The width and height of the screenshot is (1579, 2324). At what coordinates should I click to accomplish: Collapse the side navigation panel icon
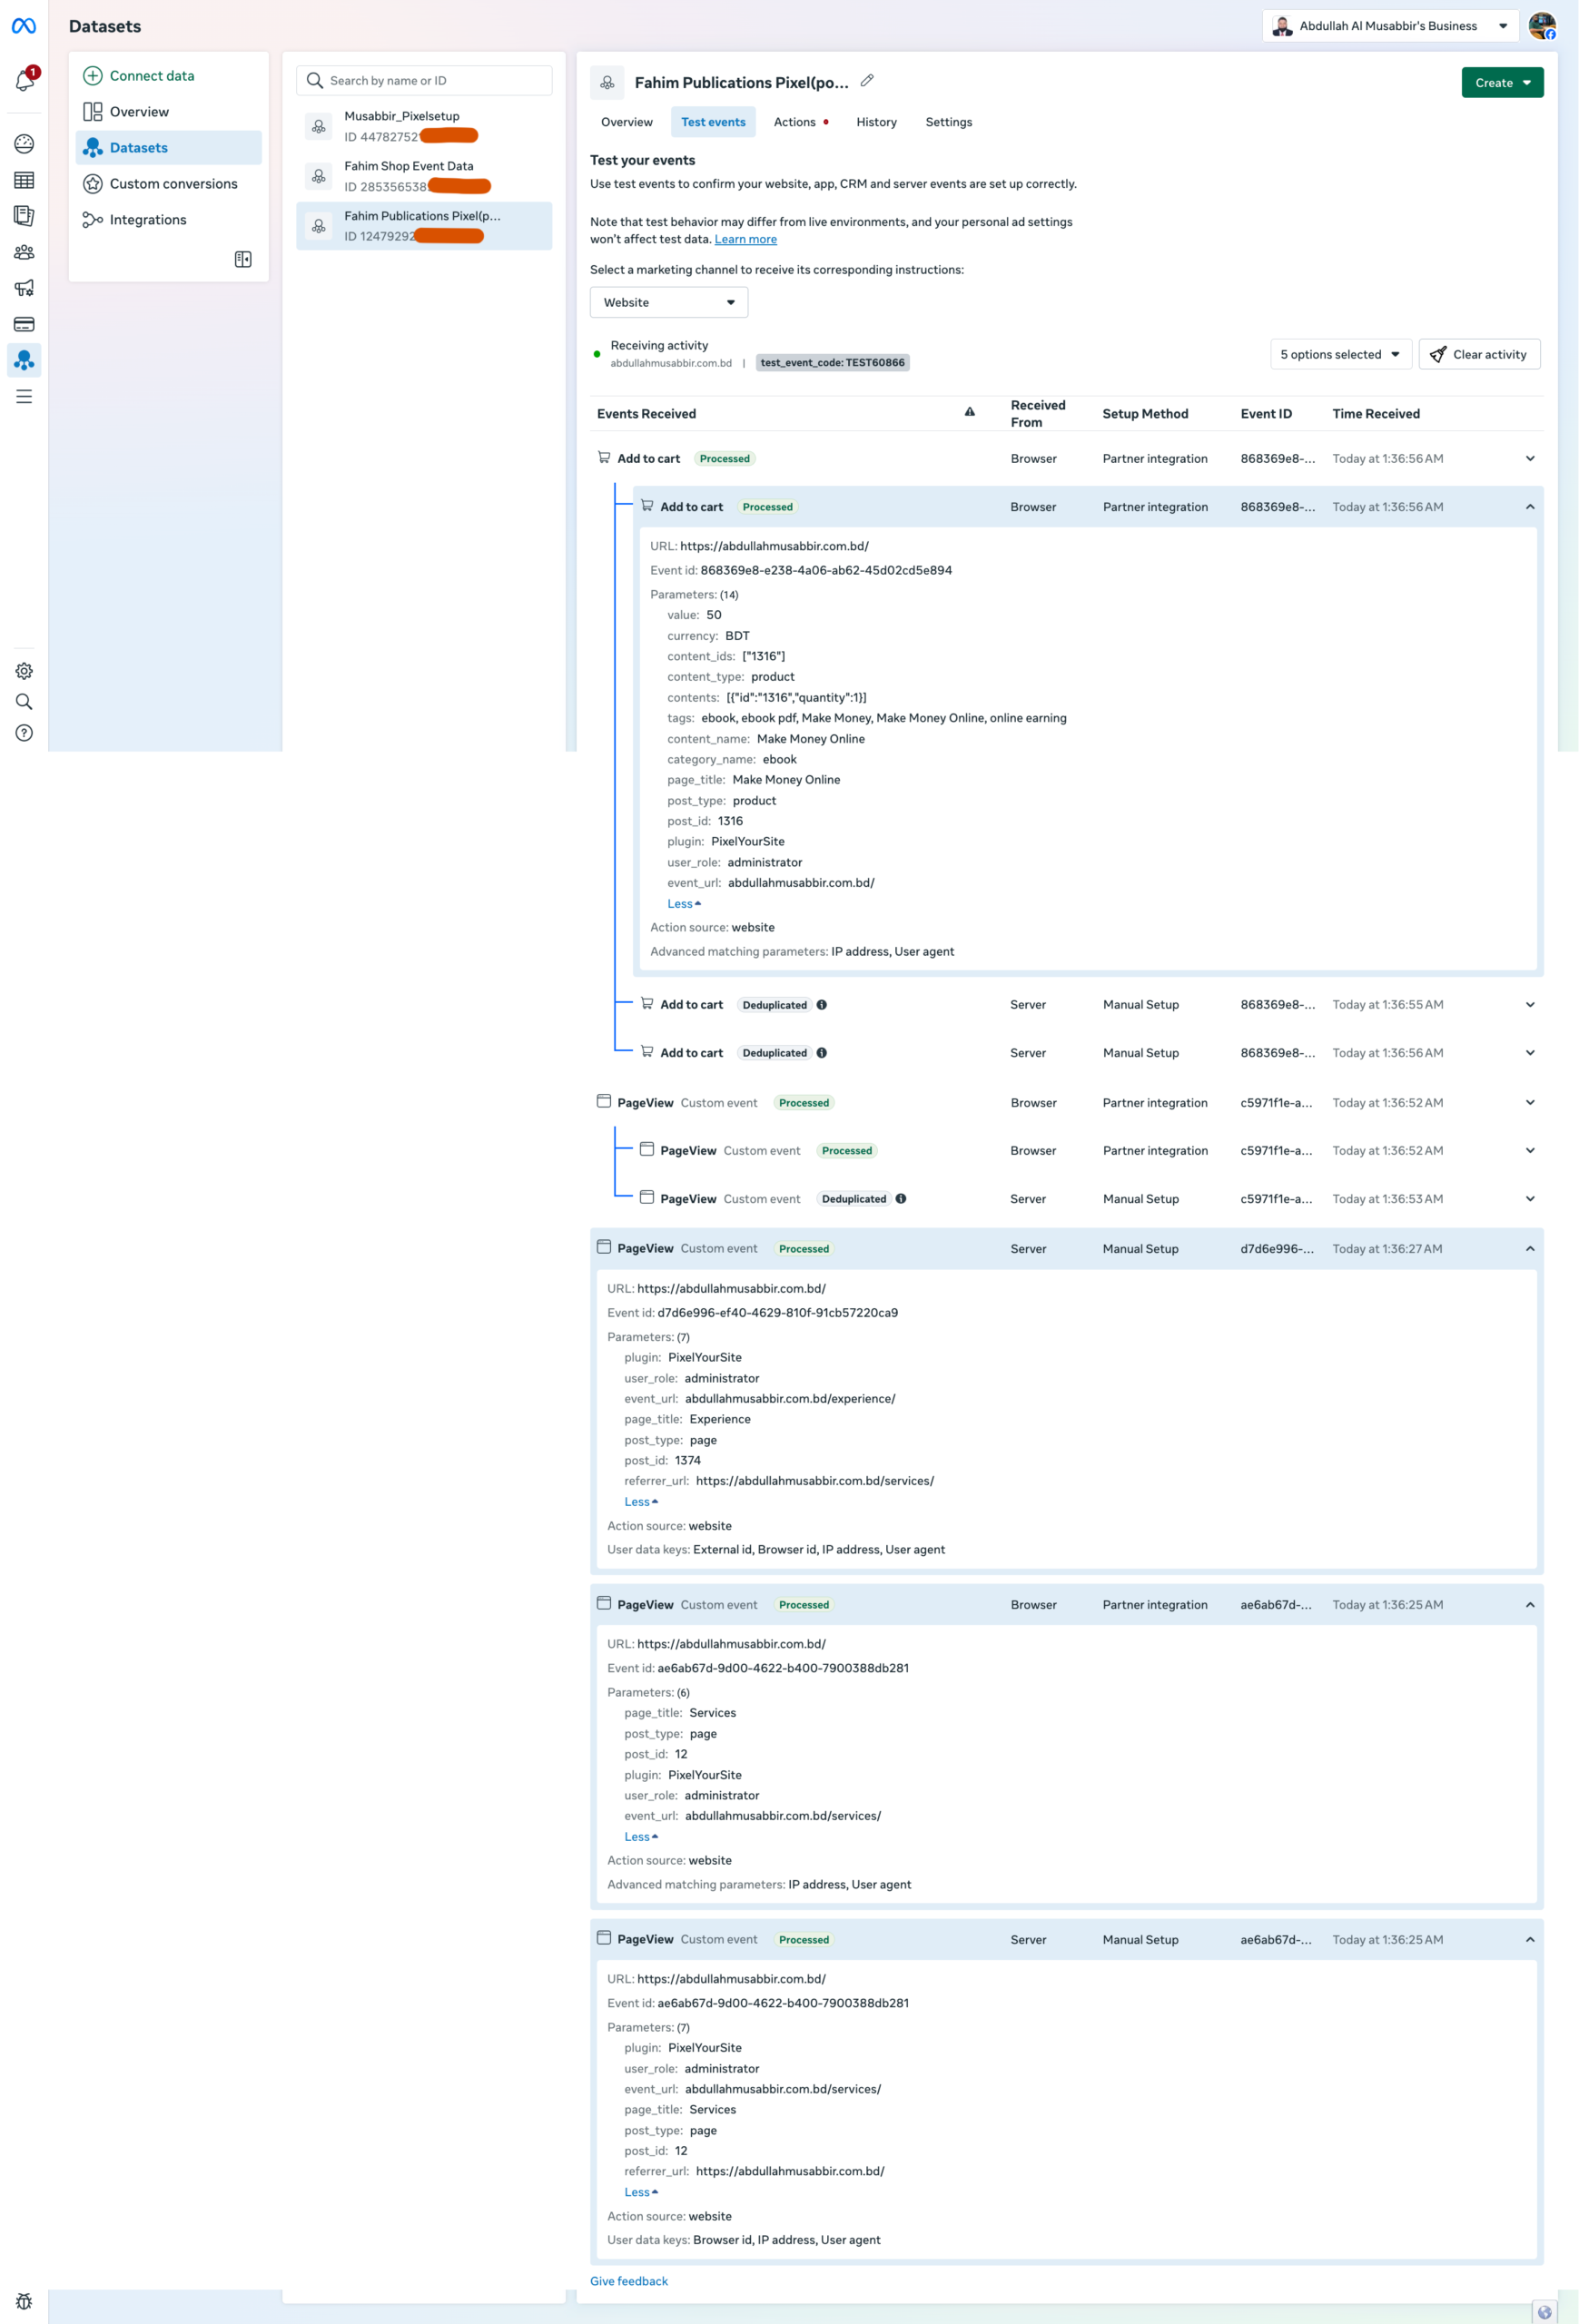243,259
